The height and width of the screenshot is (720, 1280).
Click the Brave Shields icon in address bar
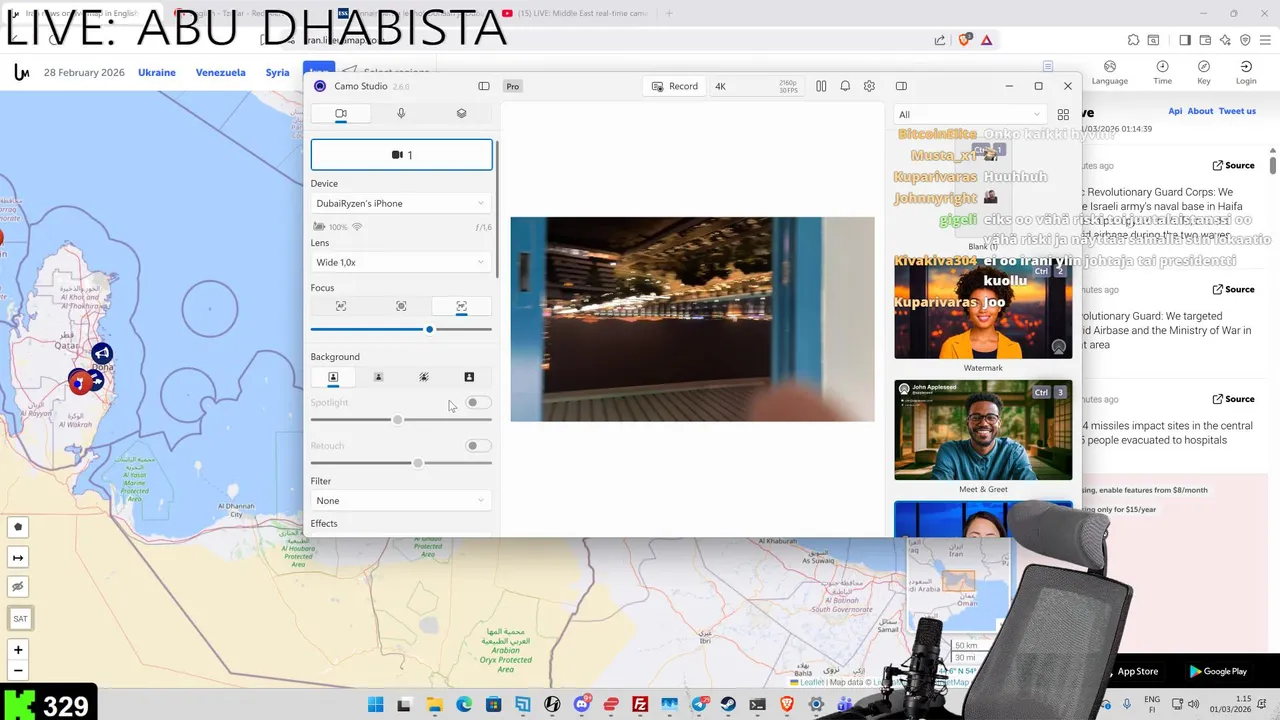pos(965,40)
